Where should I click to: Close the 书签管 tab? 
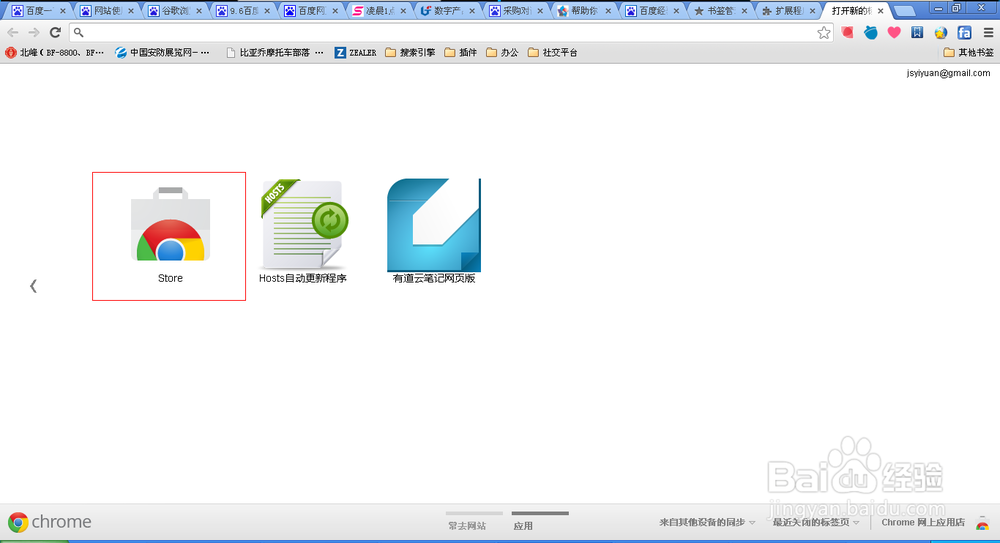pyautogui.click(x=744, y=11)
